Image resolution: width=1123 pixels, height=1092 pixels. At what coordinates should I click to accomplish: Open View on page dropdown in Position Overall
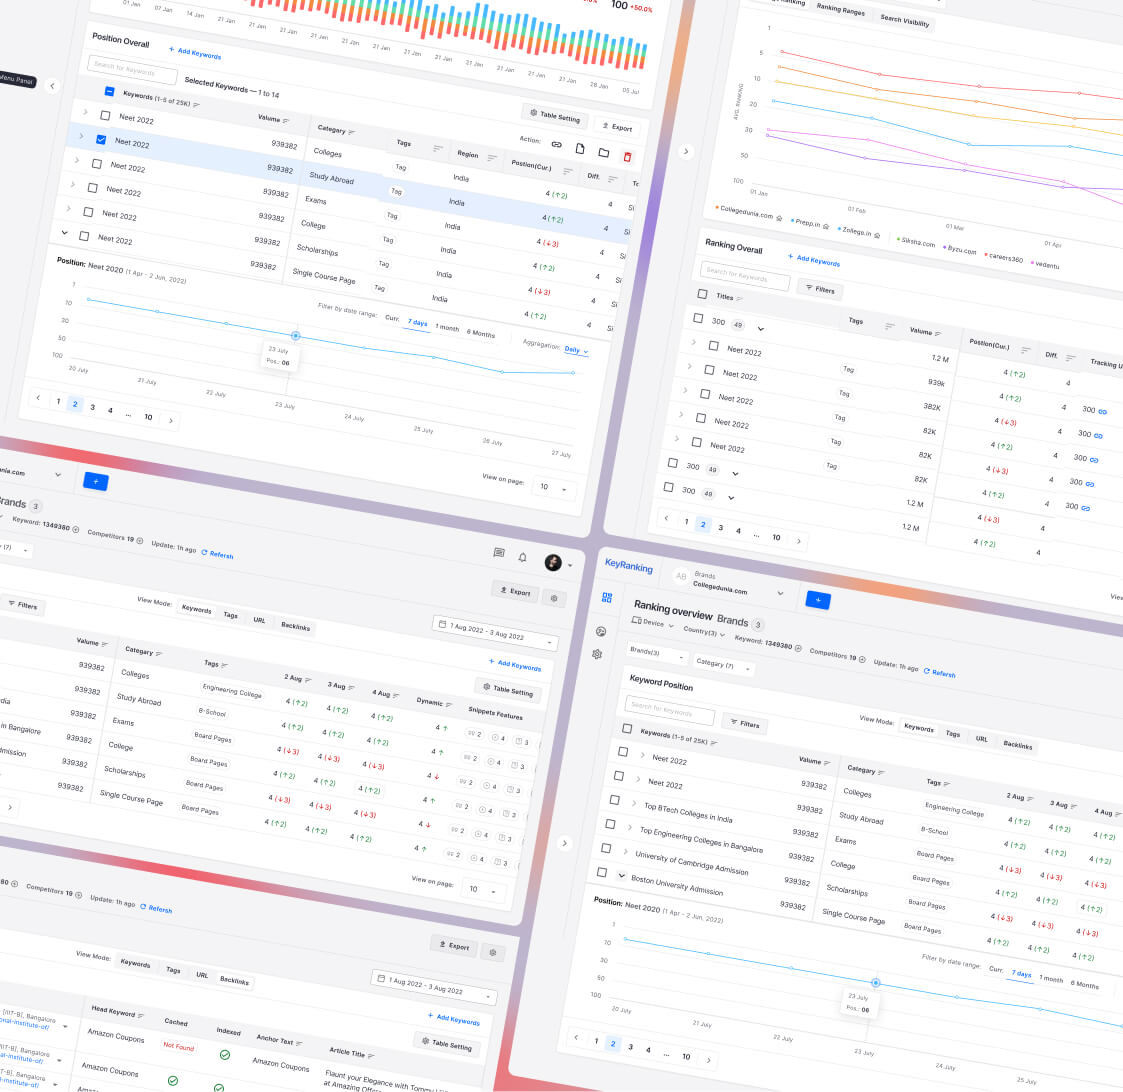(x=554, y=487)
